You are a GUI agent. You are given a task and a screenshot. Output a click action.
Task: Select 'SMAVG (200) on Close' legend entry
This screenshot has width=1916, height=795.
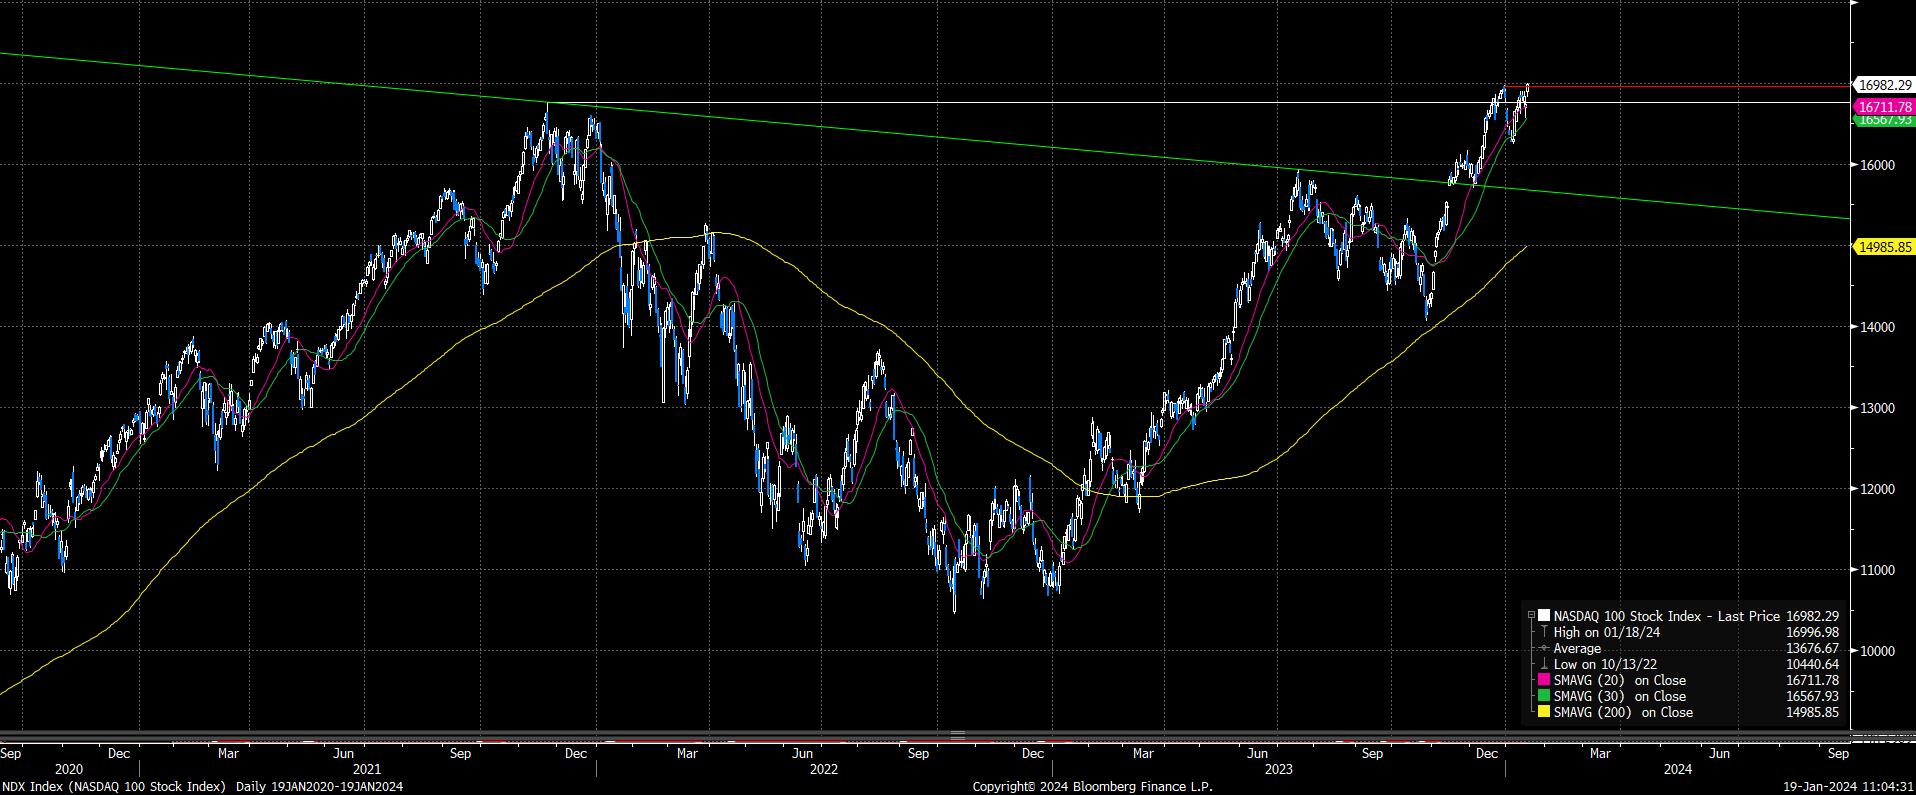1623,712
